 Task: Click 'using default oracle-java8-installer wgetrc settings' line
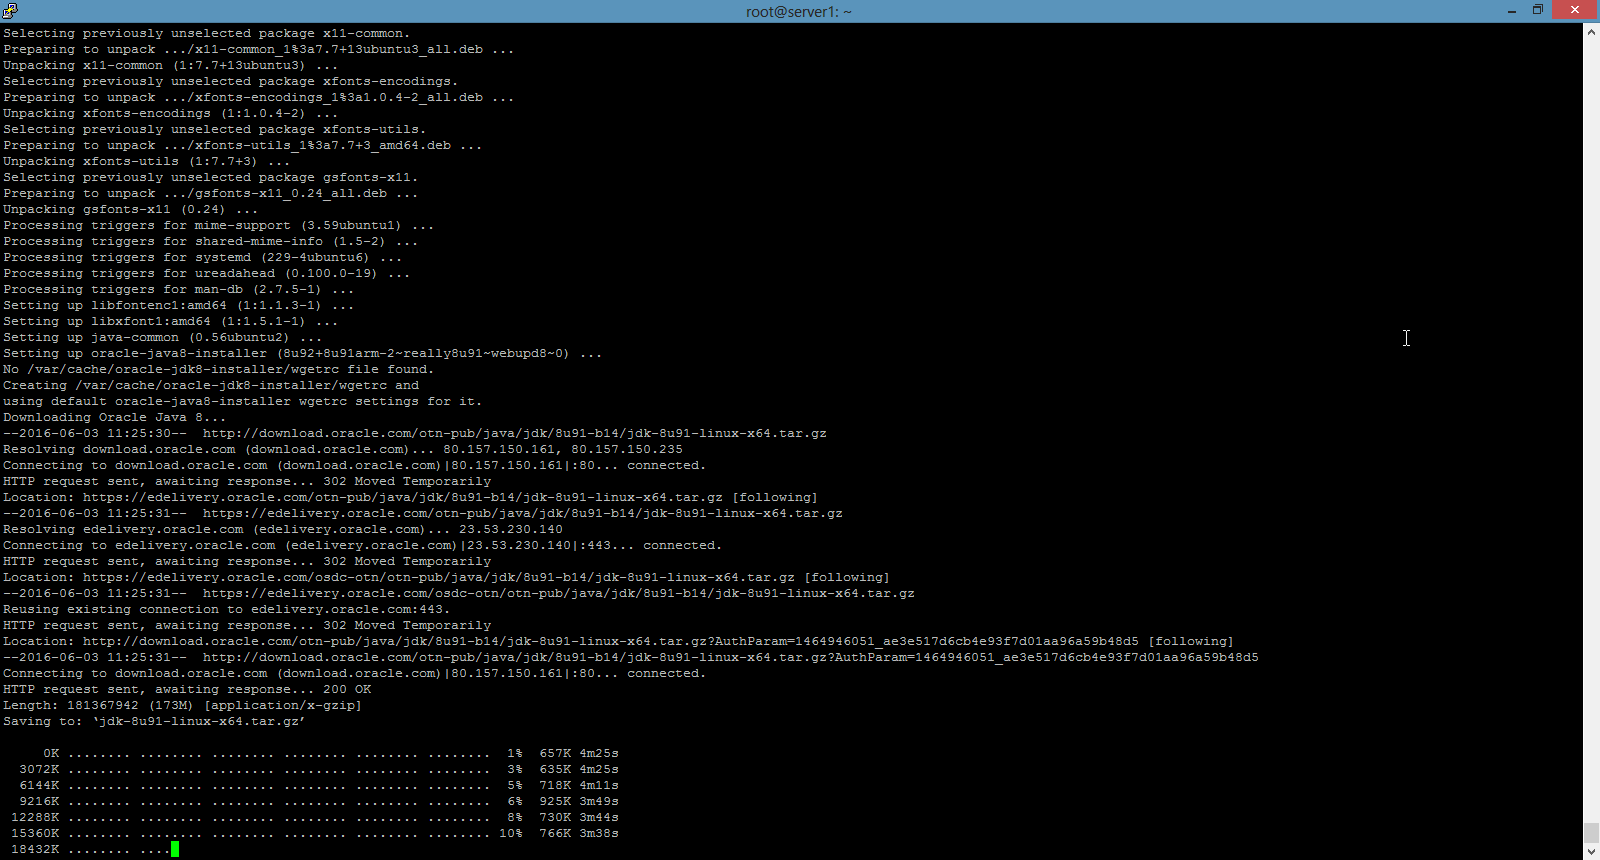point(242,401)
